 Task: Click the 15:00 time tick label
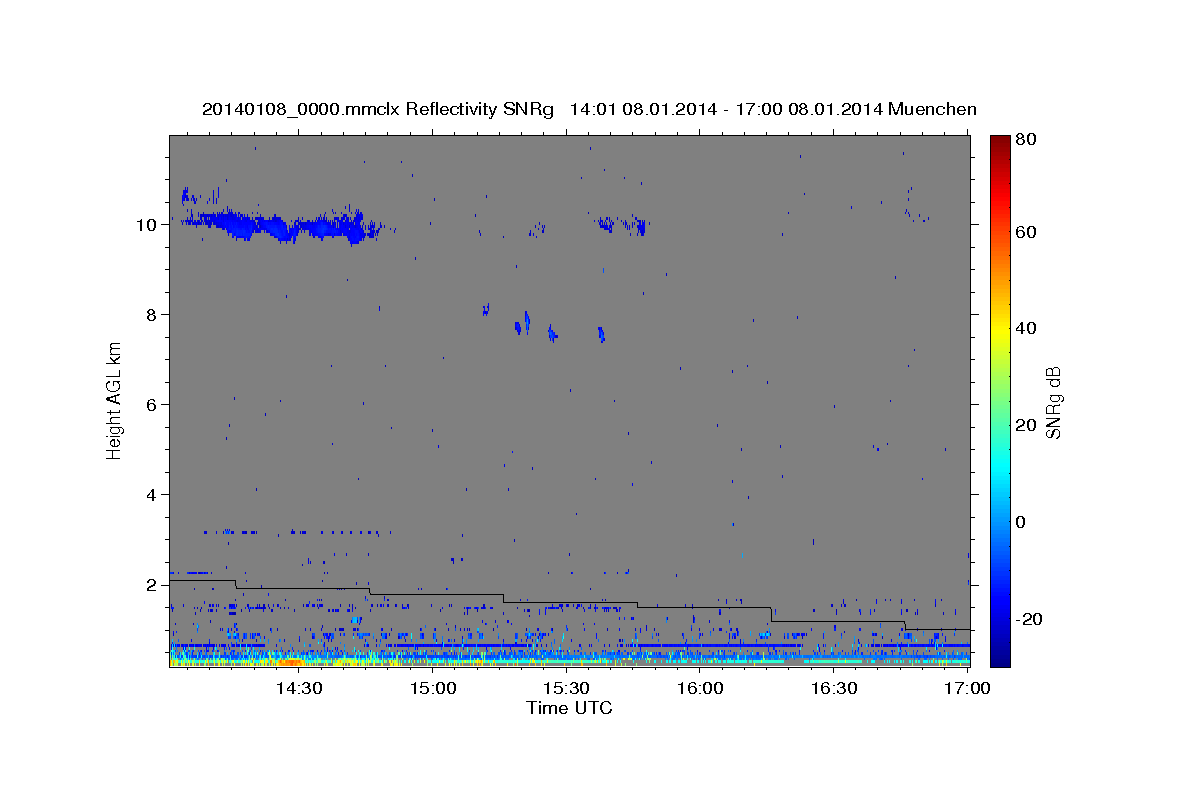click(432, 689)
